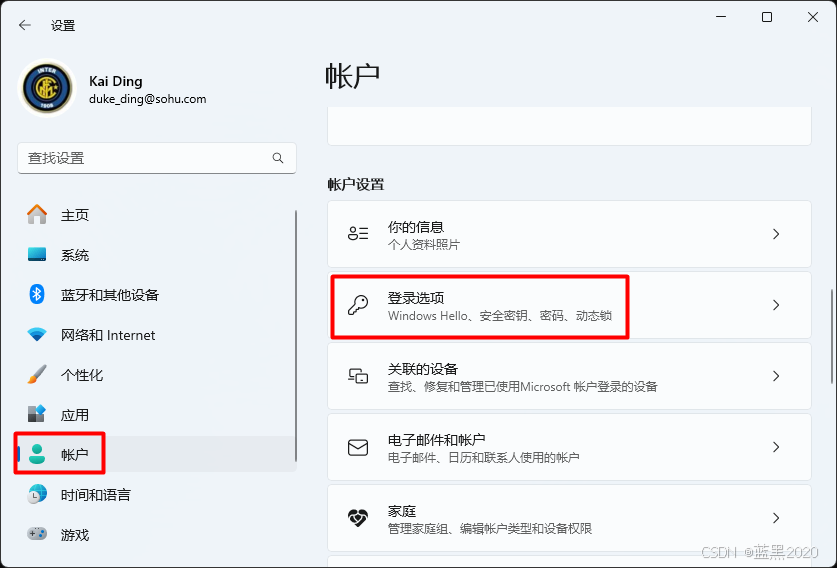837x568 pixels.
Task: Click the Wi-Fi network icon in sidebar
Action: coord(37,335)
